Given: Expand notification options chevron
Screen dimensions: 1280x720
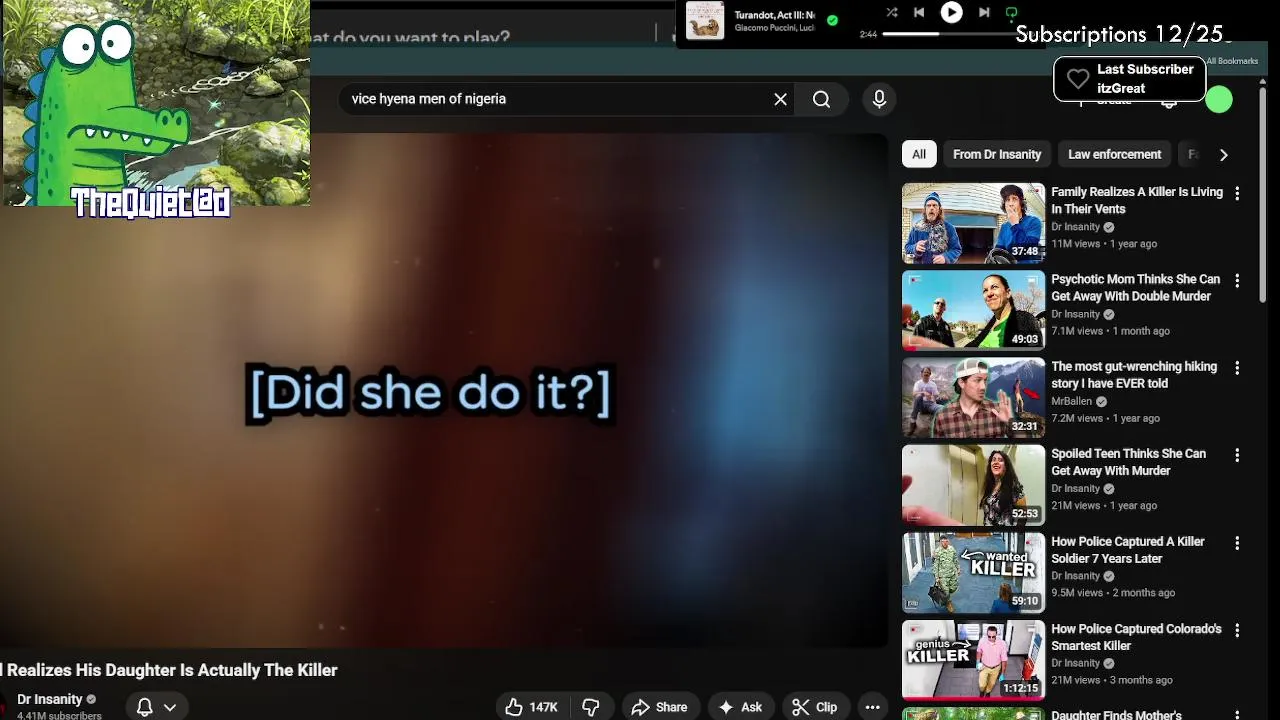Looking at the screenshot, I should tap(170, 707).
